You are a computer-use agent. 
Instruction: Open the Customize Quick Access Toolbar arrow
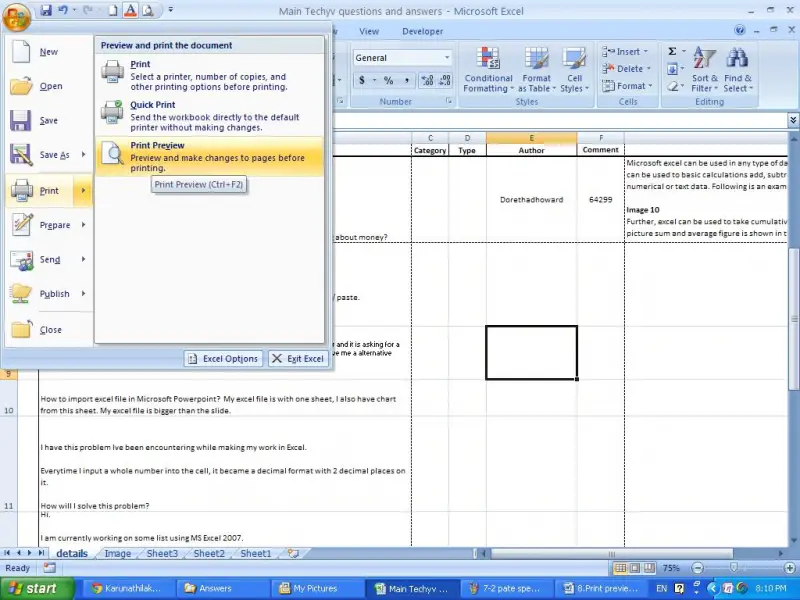coord(170,10)
